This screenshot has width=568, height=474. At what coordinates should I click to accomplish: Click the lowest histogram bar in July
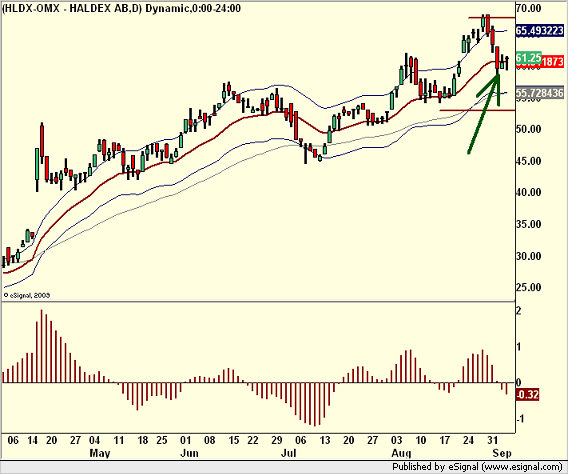pos(314,404)
